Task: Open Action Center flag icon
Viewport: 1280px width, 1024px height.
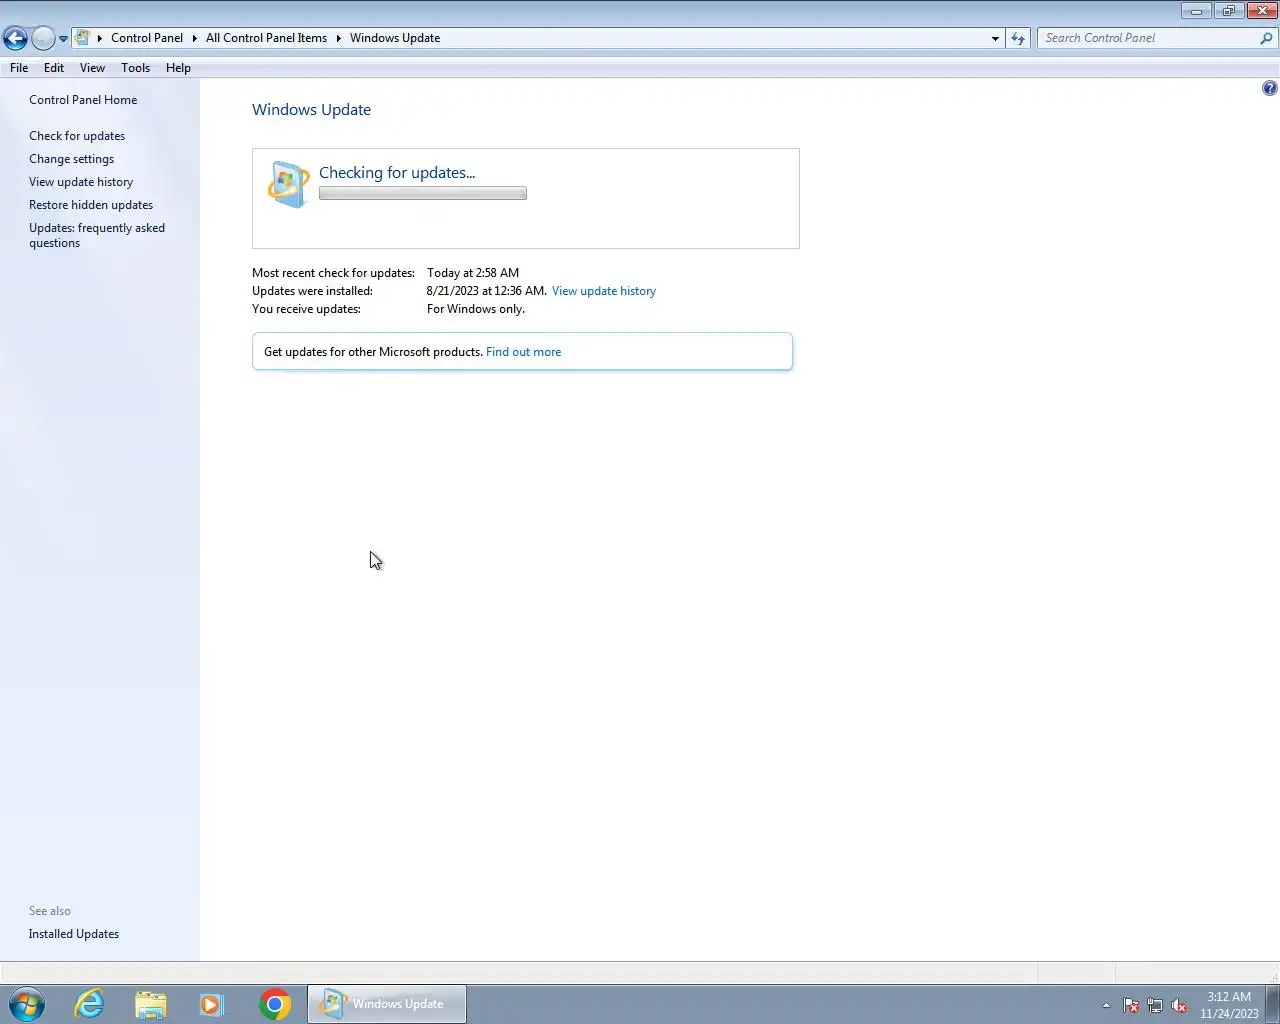Action: (x=1131, y=1005)
